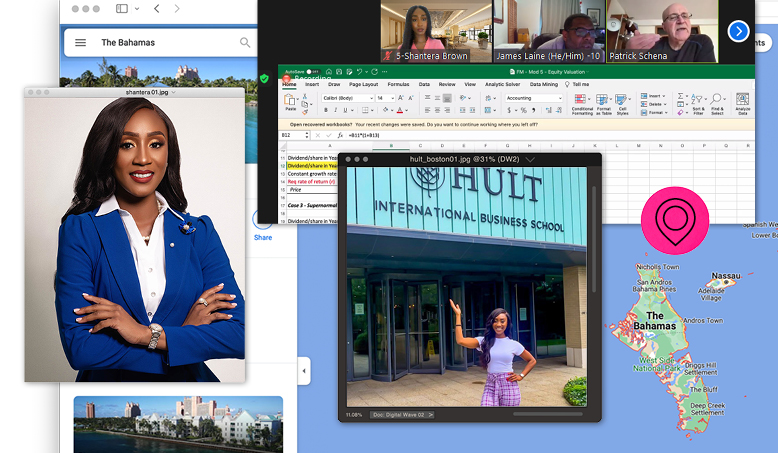
Task: Select Patrick Schena's video thumbnail
Action: pos(662,31)
